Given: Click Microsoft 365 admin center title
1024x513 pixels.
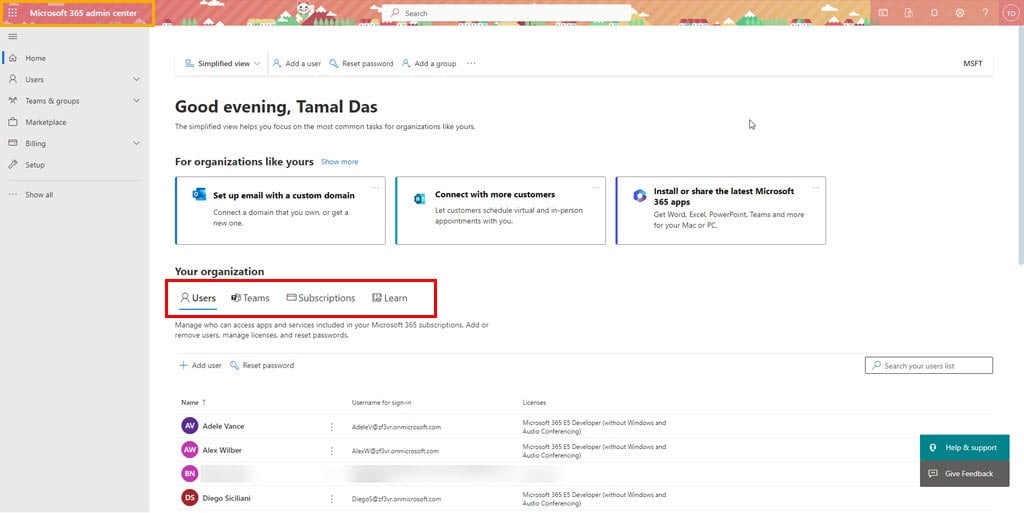Looking at the screenshot, I should (x=83, y=13).
